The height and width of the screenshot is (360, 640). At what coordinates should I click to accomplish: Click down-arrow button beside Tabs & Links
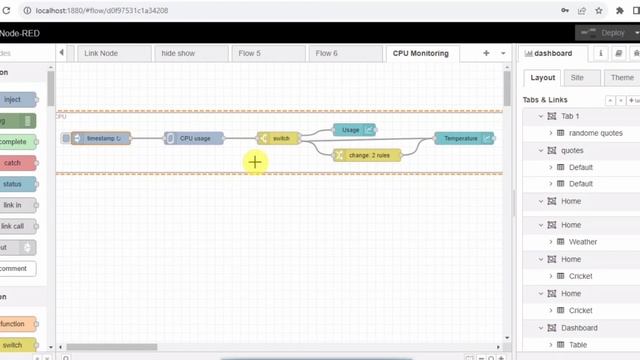tap(620, 100)
